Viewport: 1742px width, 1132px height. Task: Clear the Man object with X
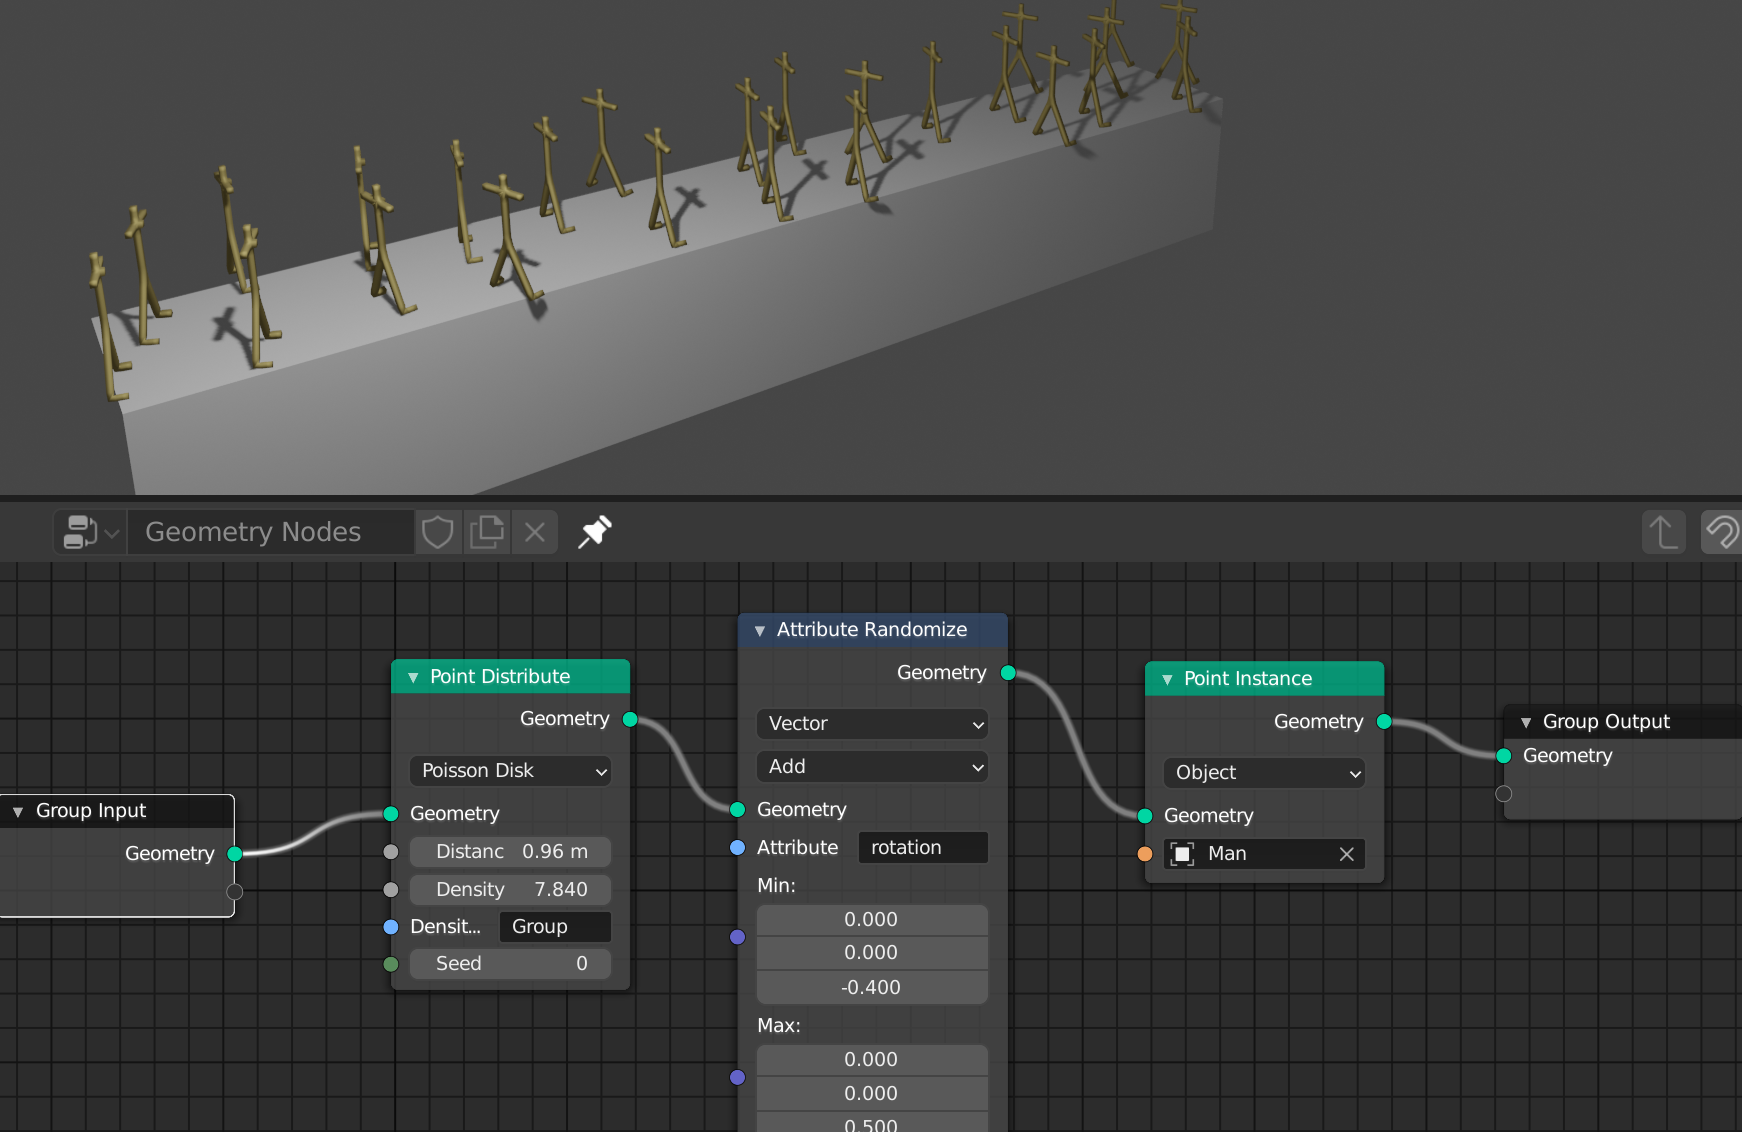click(x=1347, y=854)
